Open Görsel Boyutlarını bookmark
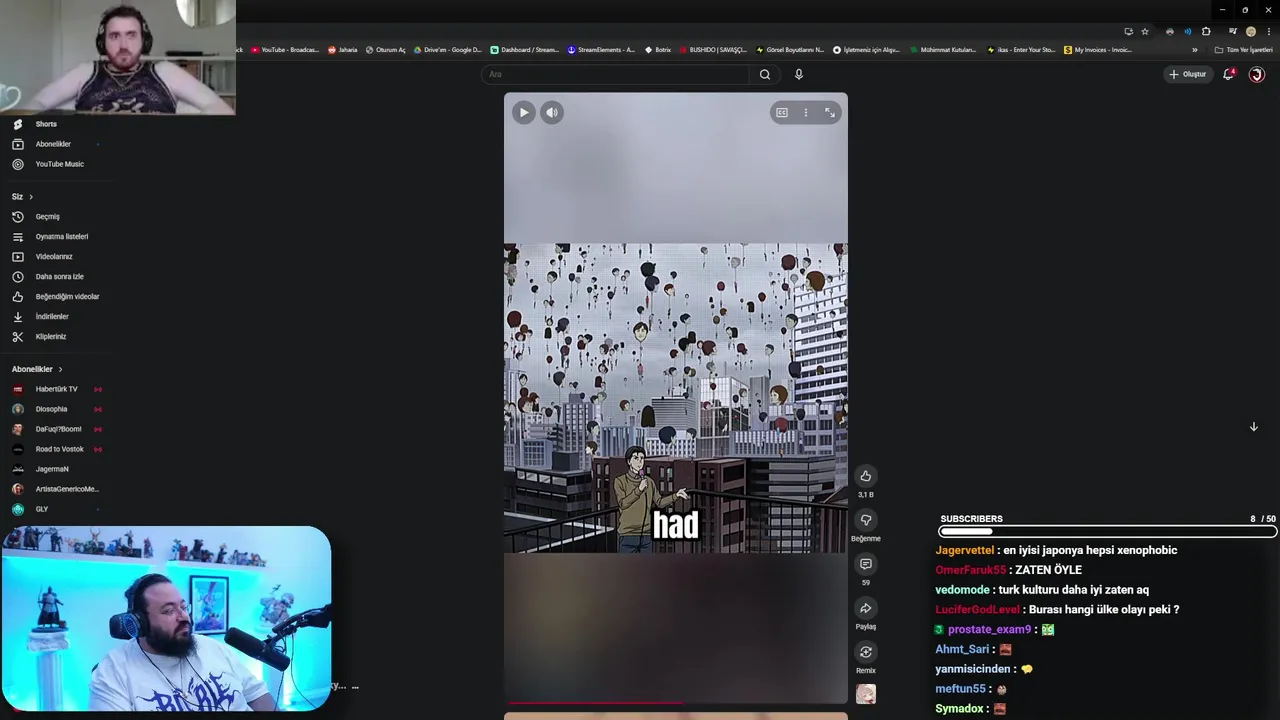This screenshot has height=720, width=1280. point(790,50)
